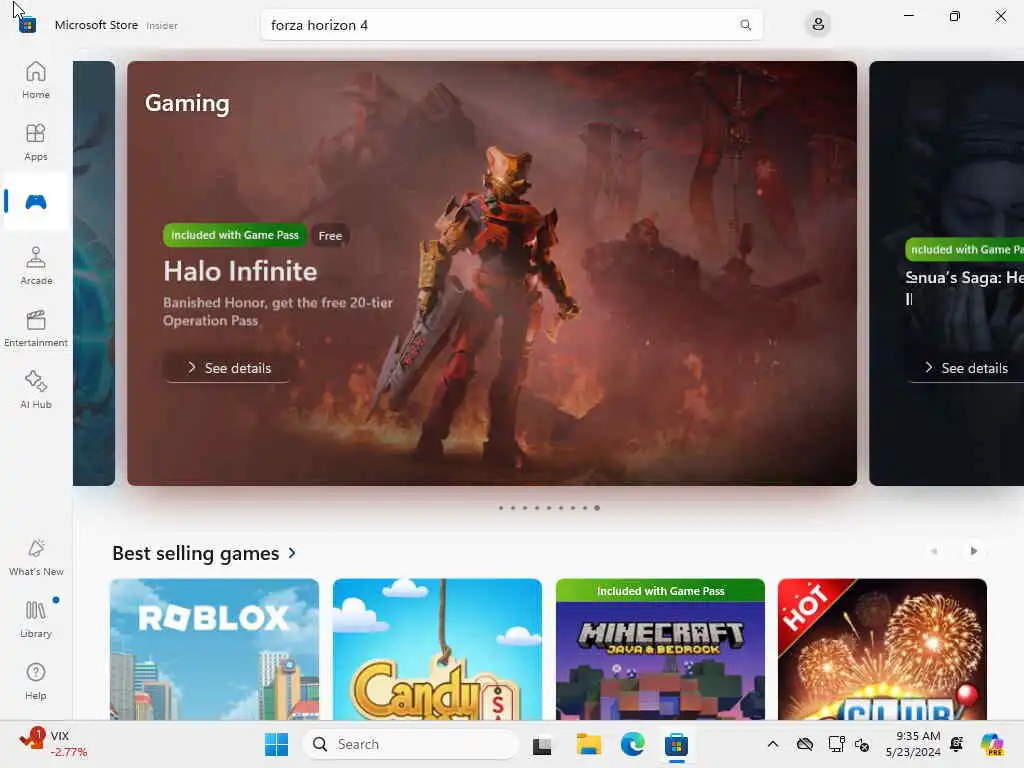Click the muted volume tray icon
Image resolution: width=1024 pixels, height=768 pixels.
click(862, 745)
